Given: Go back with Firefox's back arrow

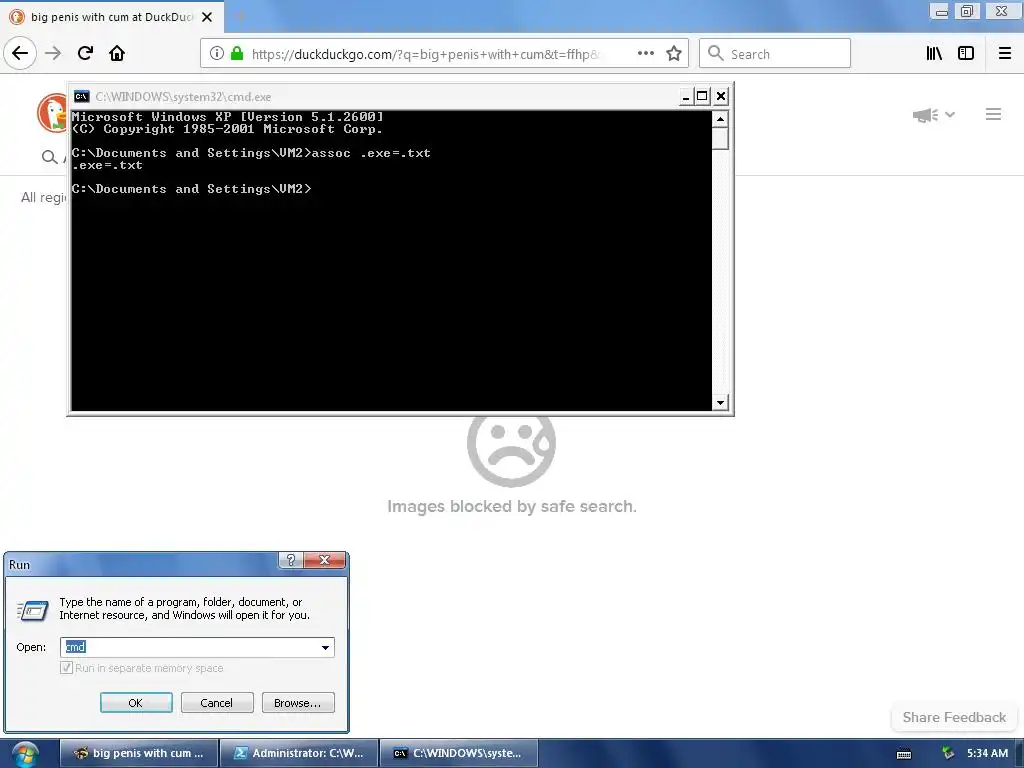Looking at the screenshot, I should point(20,54).
